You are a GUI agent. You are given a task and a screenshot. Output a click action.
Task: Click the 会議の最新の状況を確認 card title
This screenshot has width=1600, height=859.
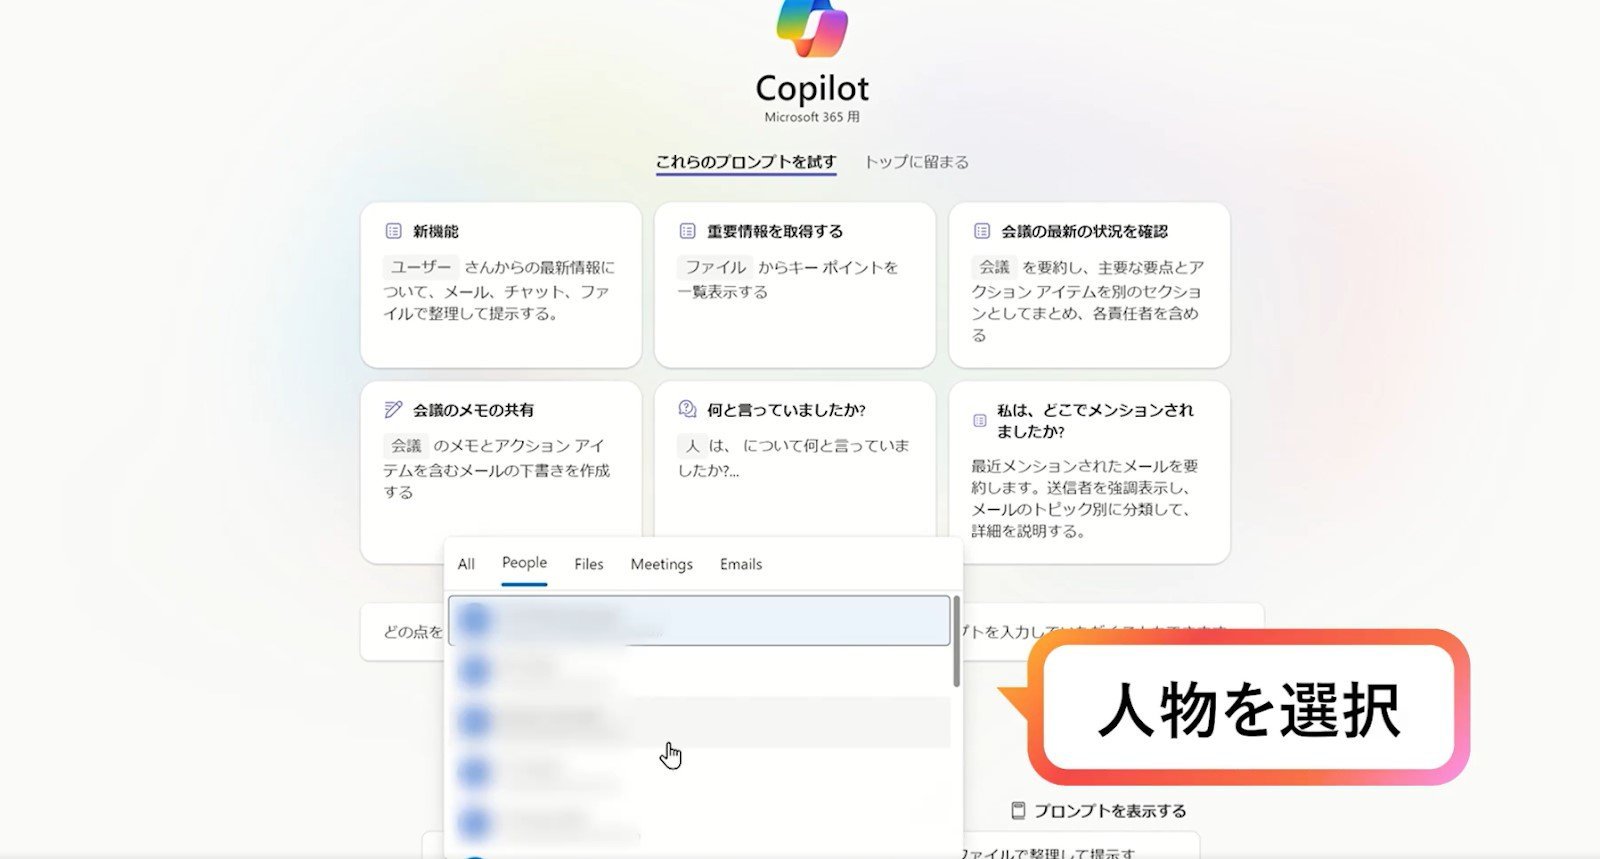point(1084,231)
